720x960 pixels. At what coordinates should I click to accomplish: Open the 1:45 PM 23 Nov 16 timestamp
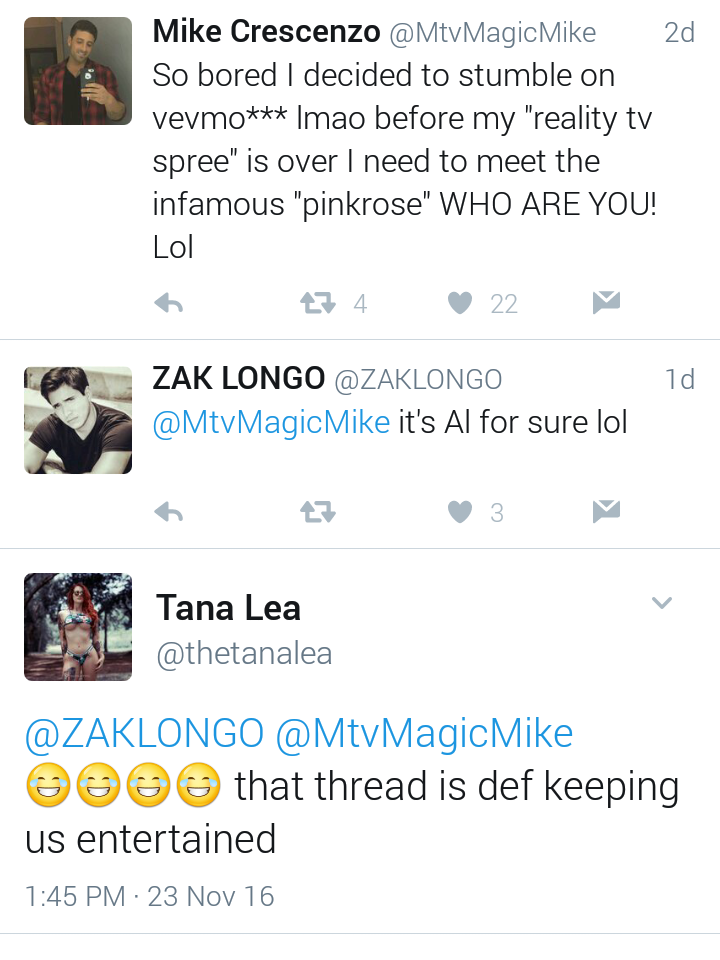click(149, 896)
